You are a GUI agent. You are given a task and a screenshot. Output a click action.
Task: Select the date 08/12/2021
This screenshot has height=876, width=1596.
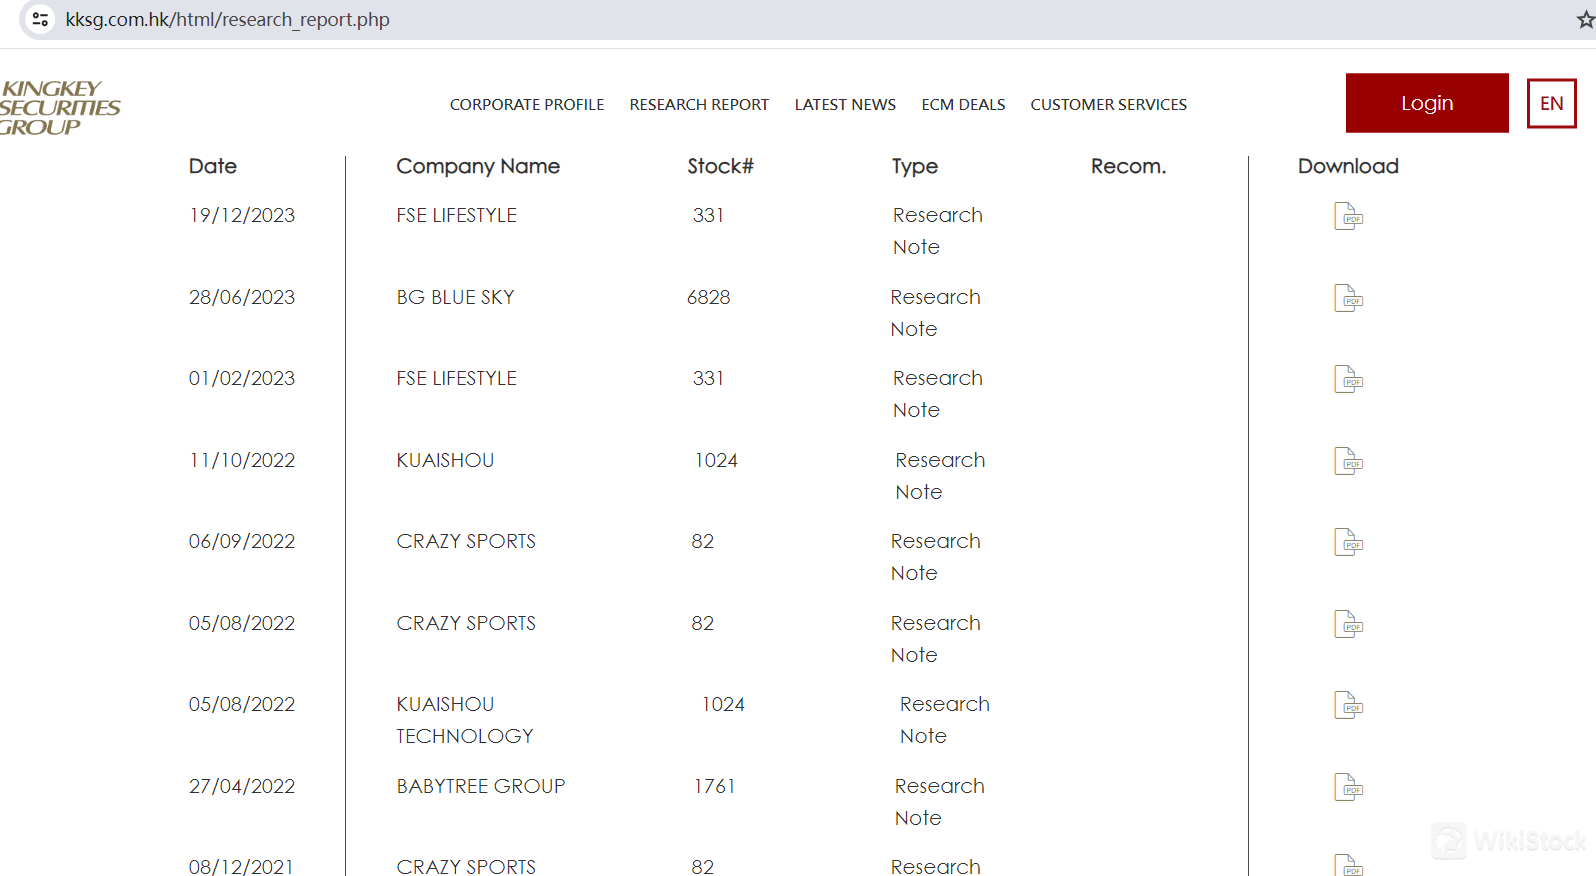(242, 866)
